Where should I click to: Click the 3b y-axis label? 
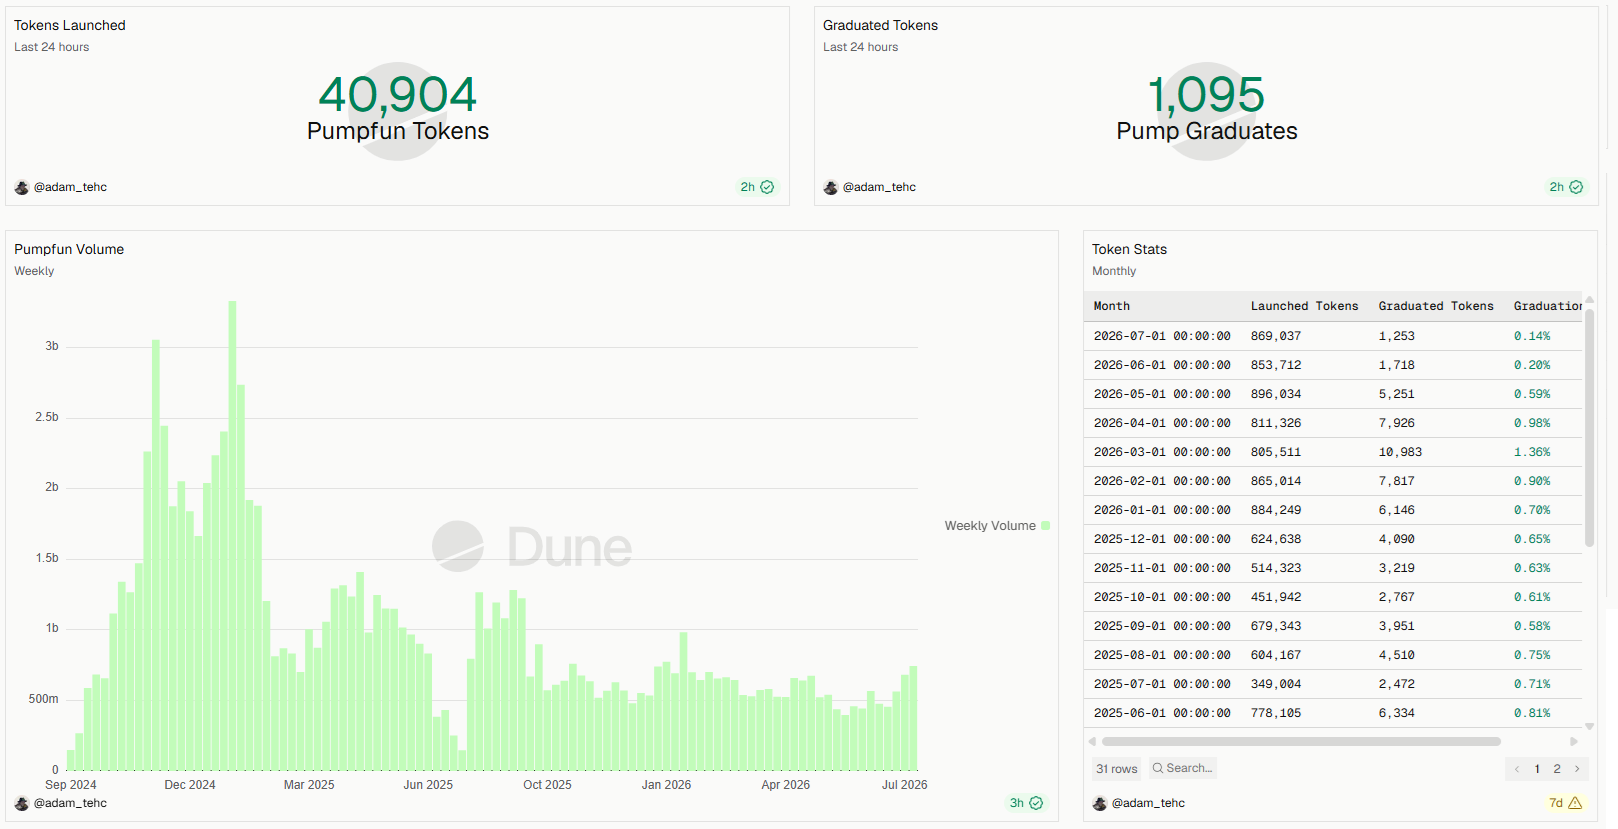point(52,346)
